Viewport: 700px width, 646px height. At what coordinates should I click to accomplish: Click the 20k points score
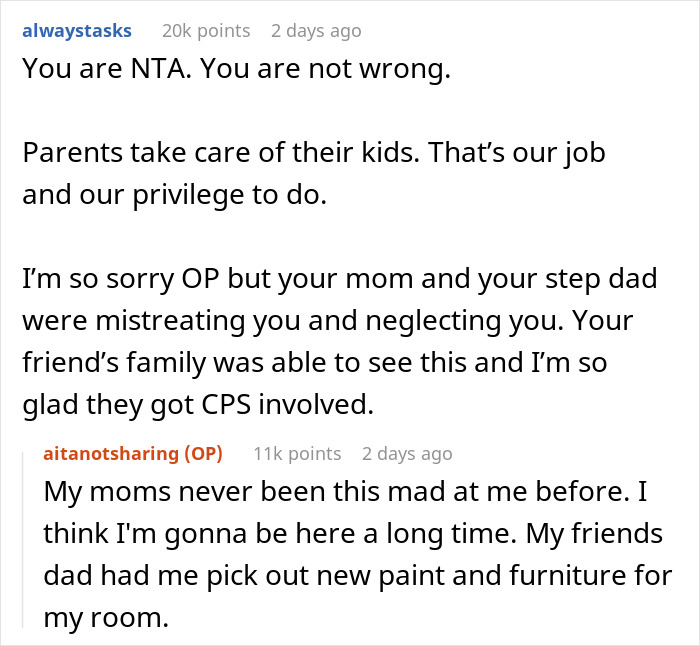(205, 31)
